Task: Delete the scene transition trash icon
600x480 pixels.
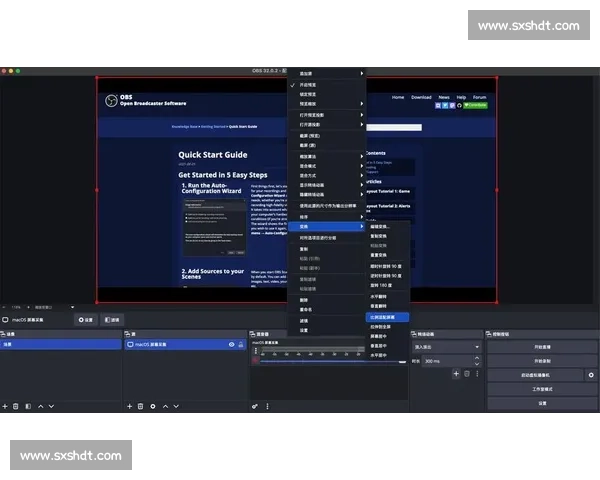Action: point(466,373)
